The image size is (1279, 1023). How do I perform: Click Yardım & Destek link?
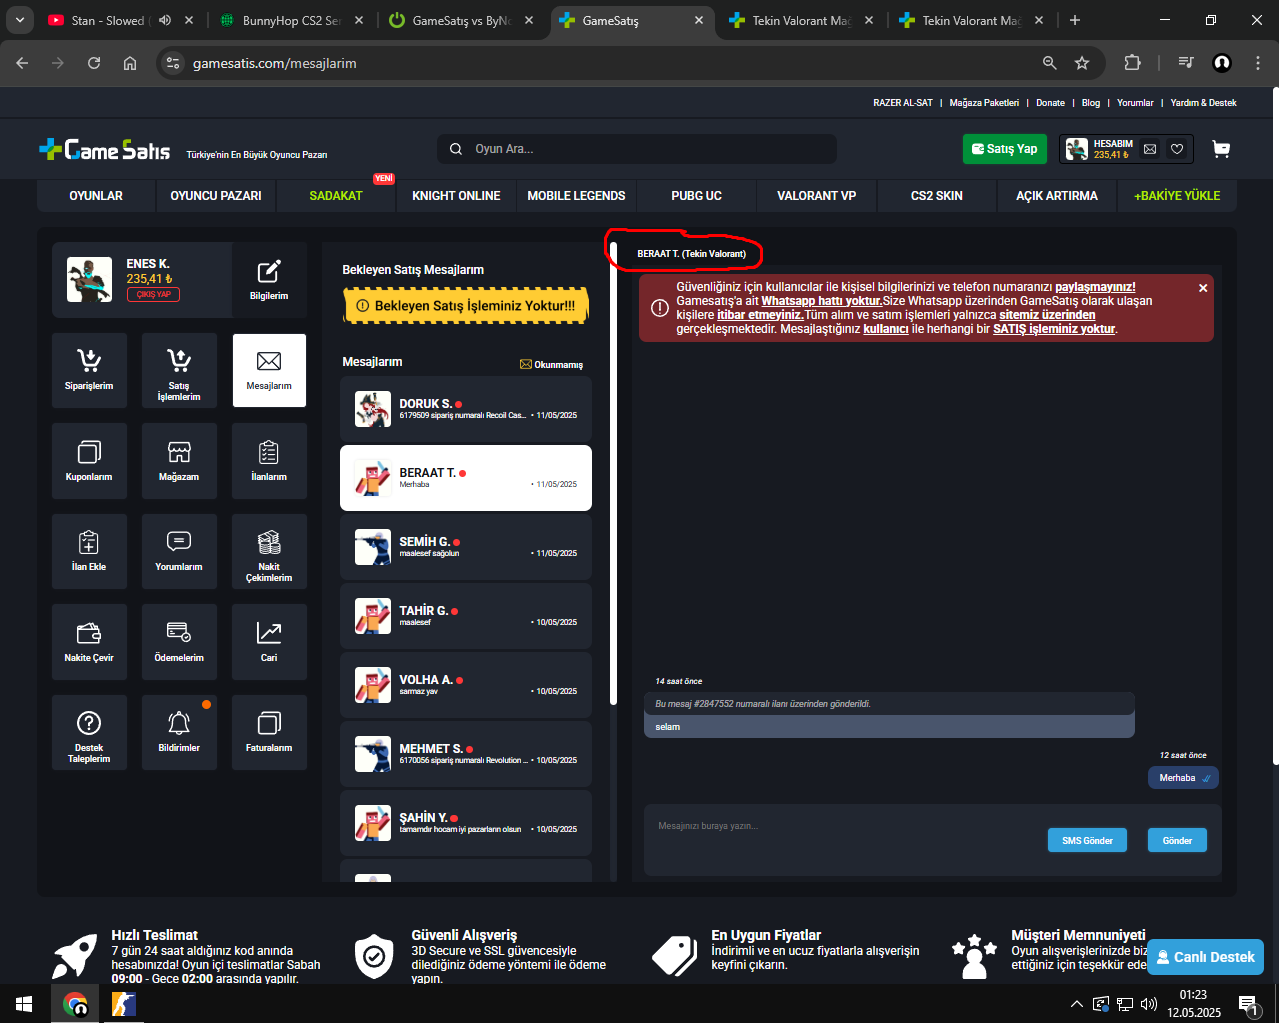(1204, 103)
